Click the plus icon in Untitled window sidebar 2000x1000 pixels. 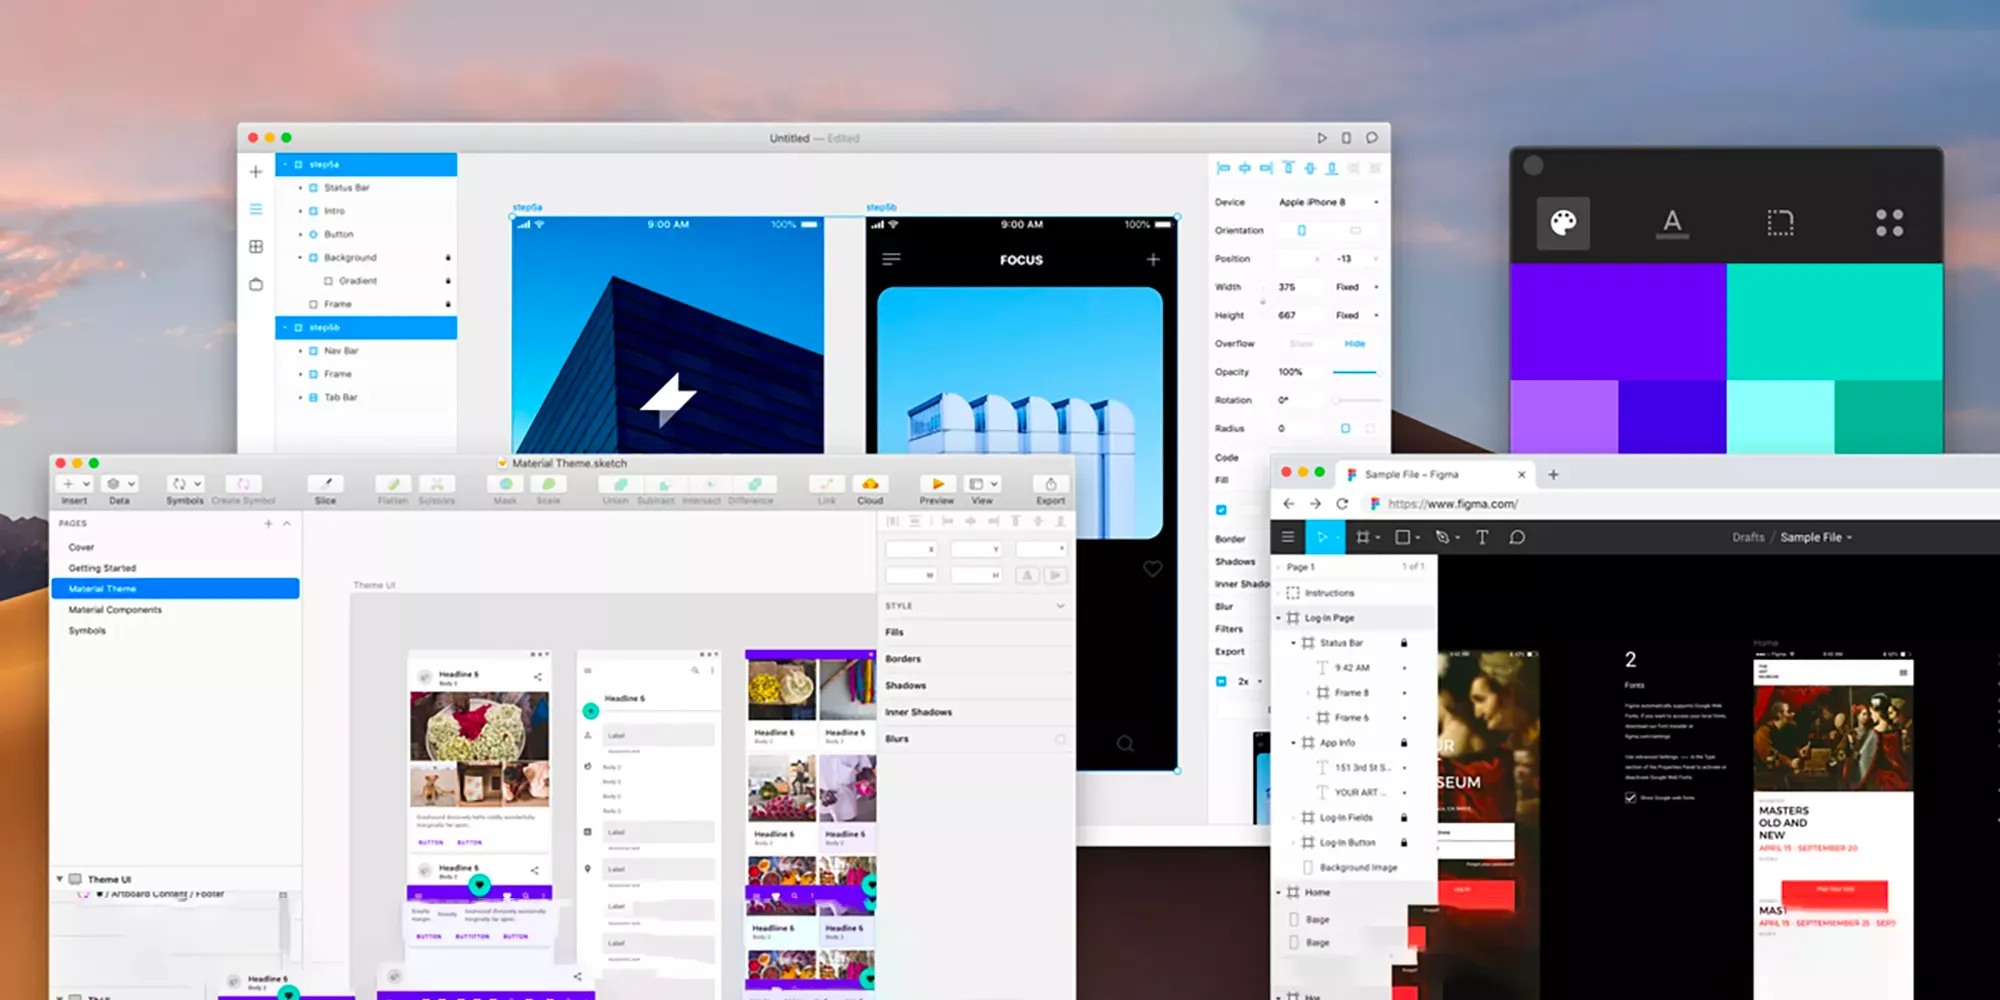coord(256,172)
